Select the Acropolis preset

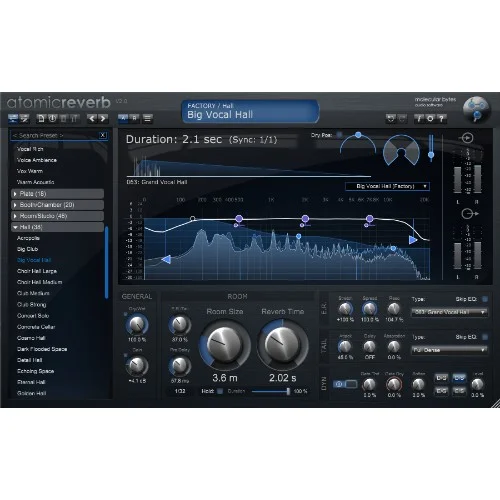pos(28,238)
